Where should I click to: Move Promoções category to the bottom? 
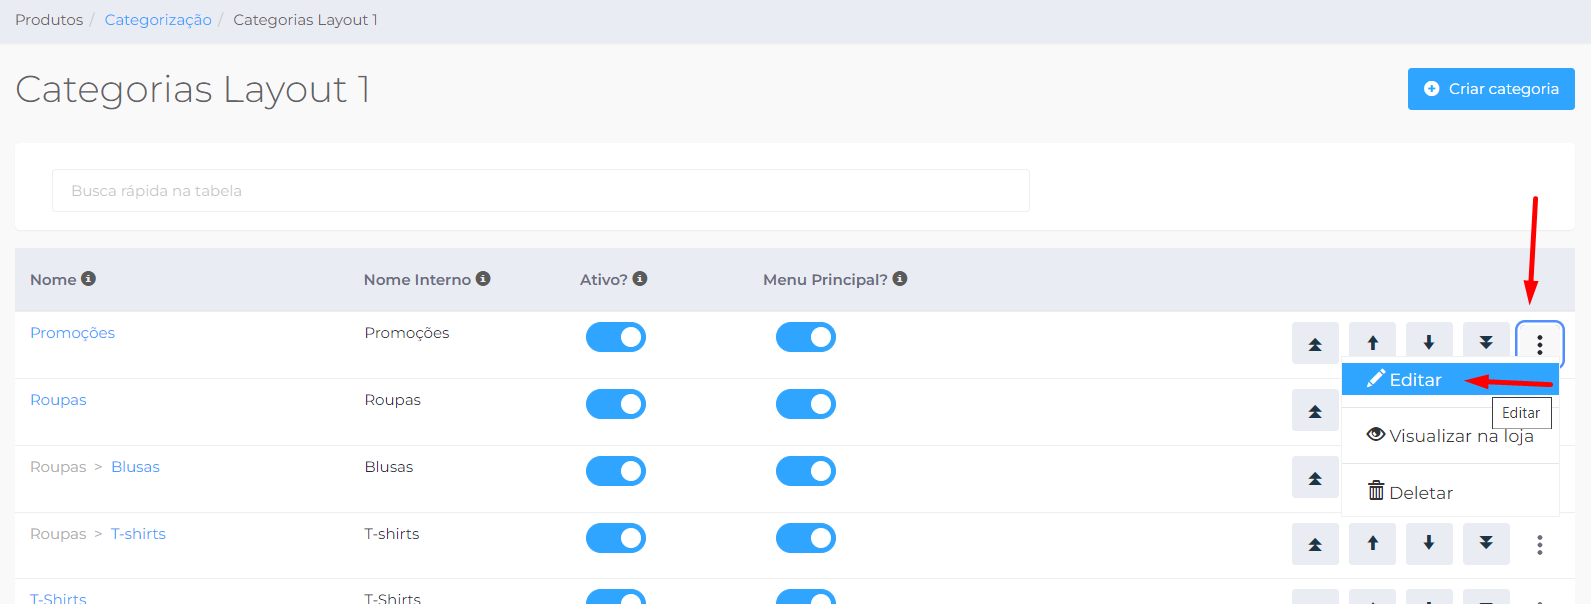point(1486,341)
